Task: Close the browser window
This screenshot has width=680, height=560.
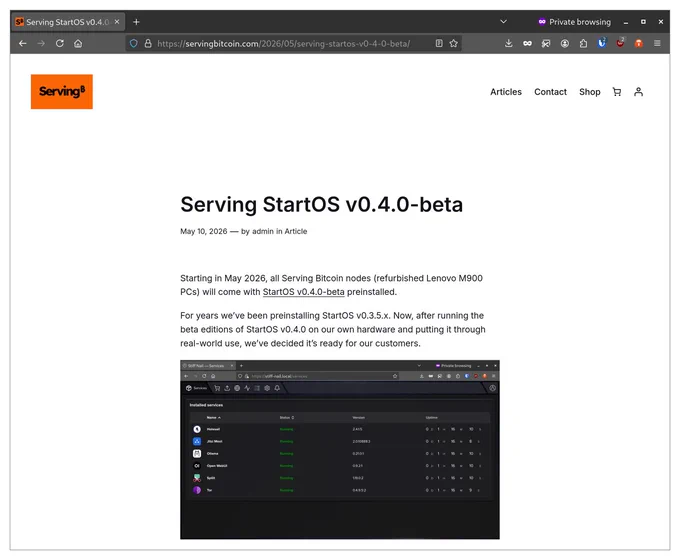Action: point(660,22)
